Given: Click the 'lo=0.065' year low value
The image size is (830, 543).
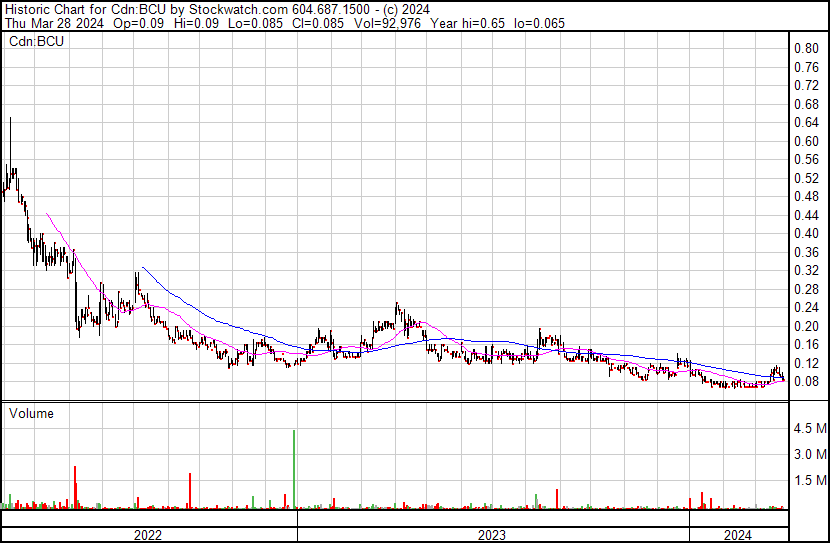Looking at the screenshot, I should click(539, 23).
